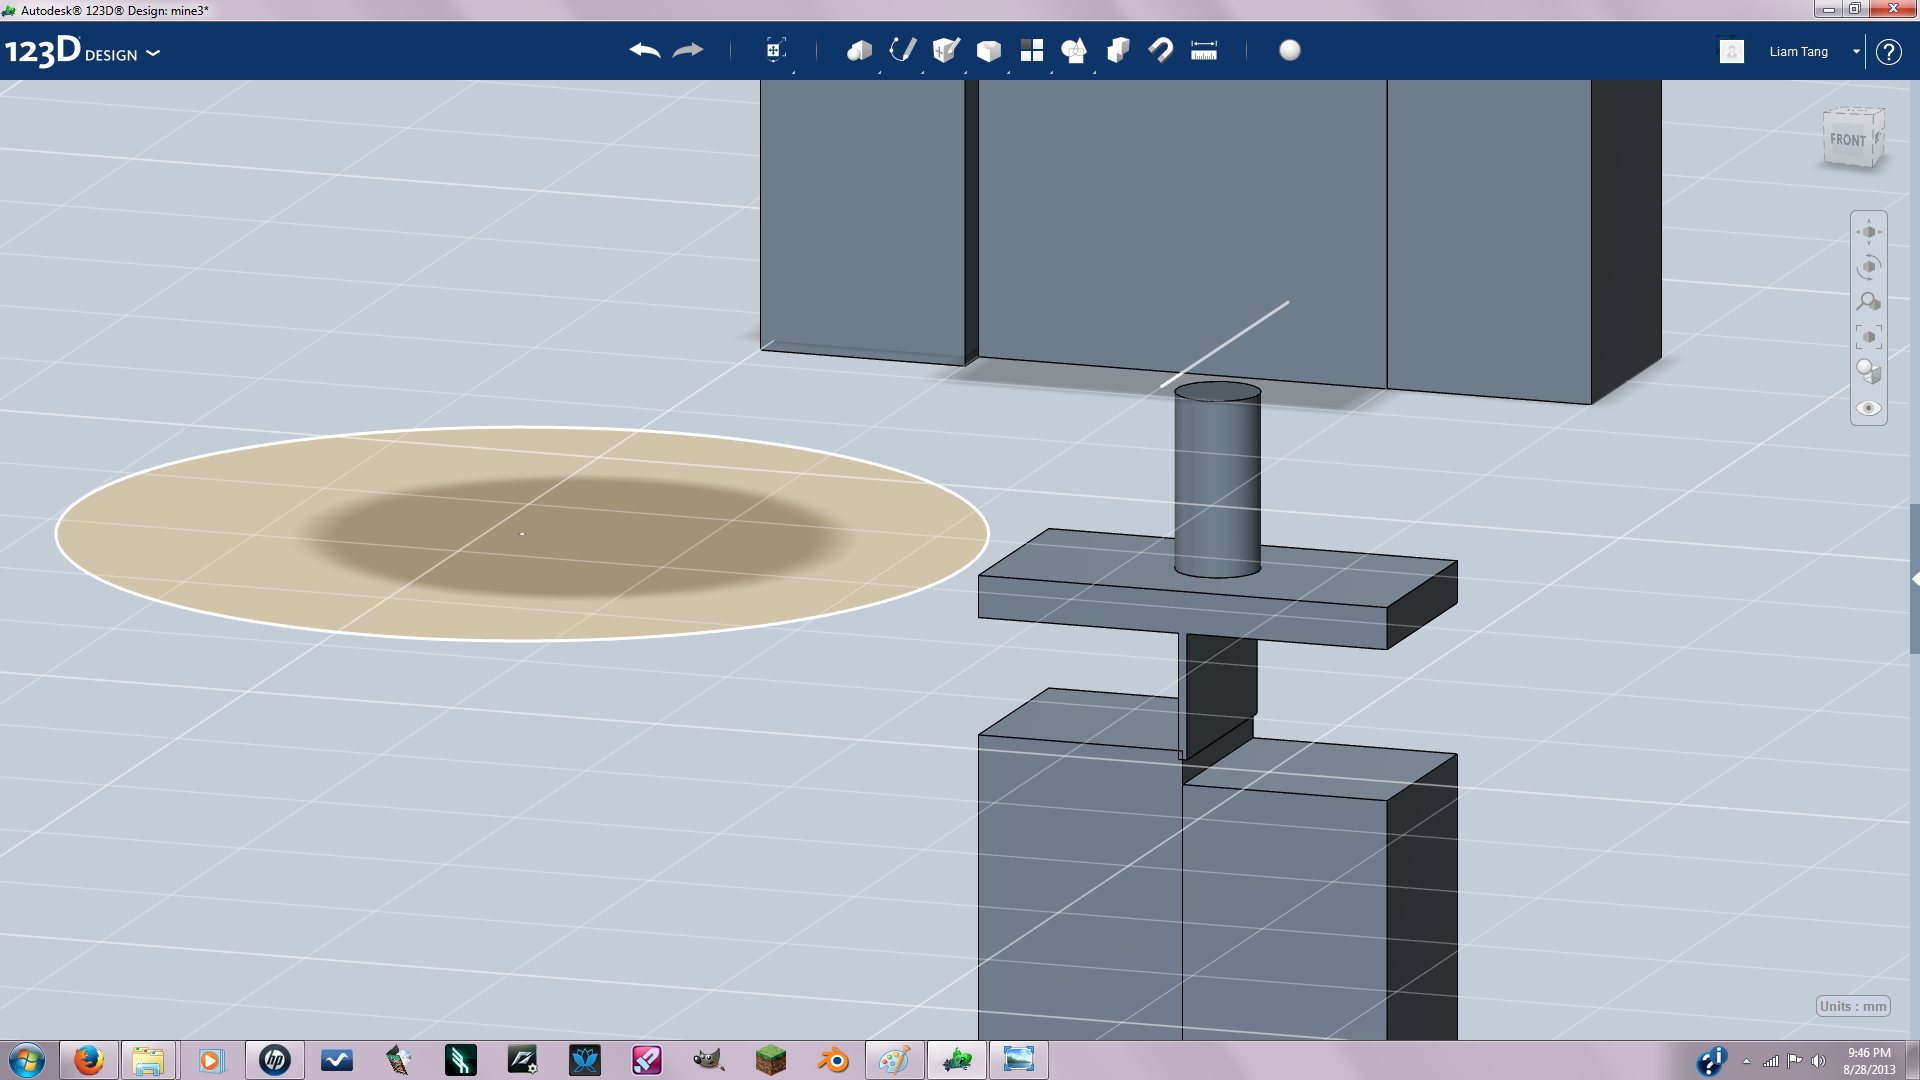The image size is (1920, 1080).
Task: Open the visual style cube options
Action: coord(1869,372)
